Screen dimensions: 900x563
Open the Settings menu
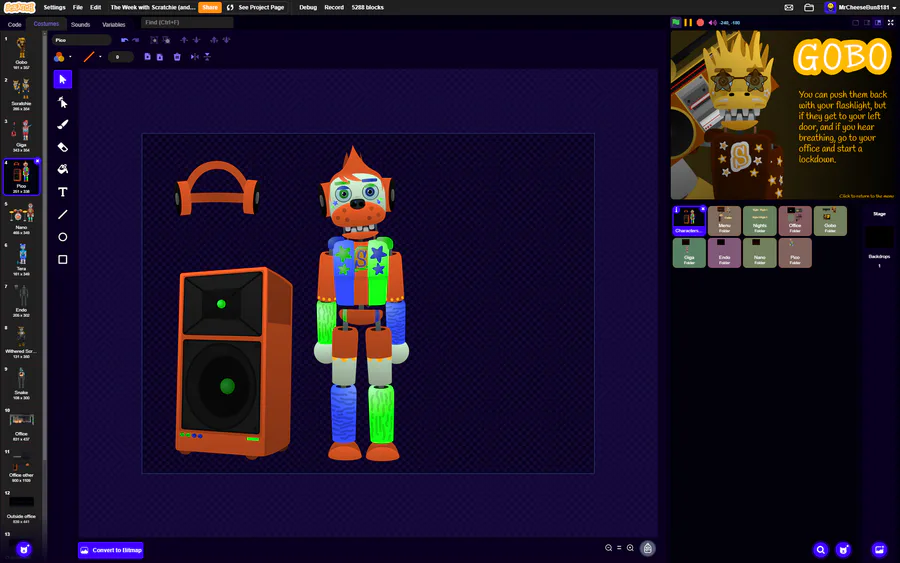coord(55,7)
